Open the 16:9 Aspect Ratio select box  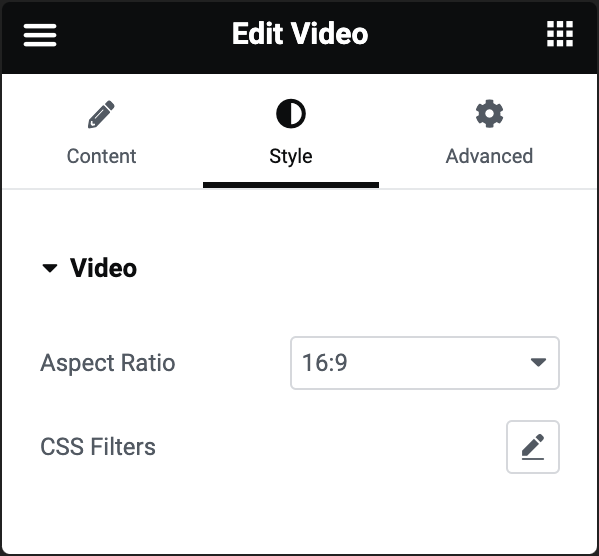pyautogui.click(x=425, y=363)
